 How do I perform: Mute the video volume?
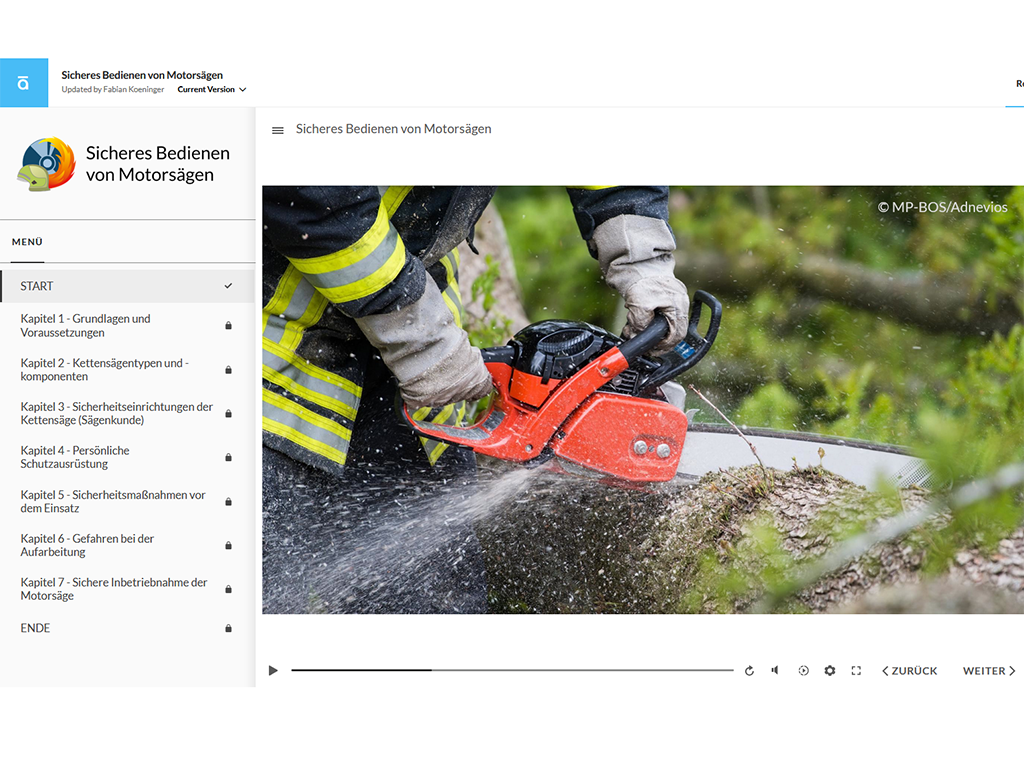point(775,670)
